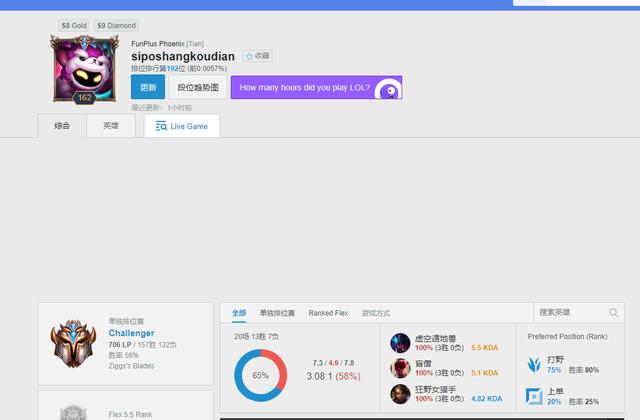The width and height of the screenshot is (640, 420).
Task: Select the 单独排位赛 solo queue tab
Action: tap(277, 313)
